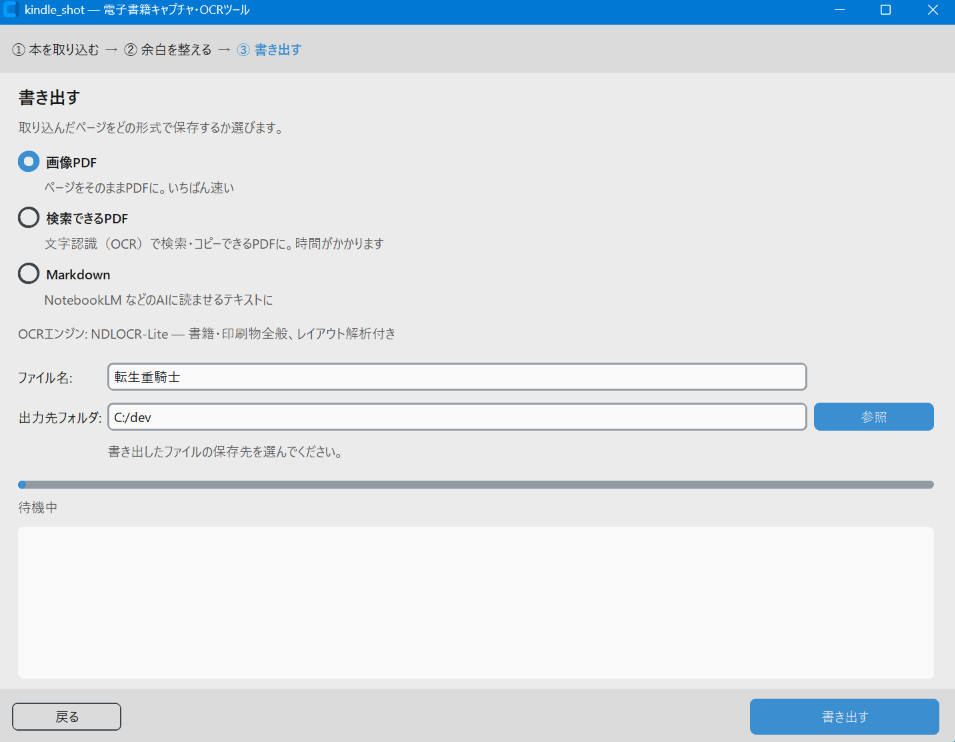955x742 pixels.
Task: Click the 検索できるPDF label text
Action: [87, 219]
